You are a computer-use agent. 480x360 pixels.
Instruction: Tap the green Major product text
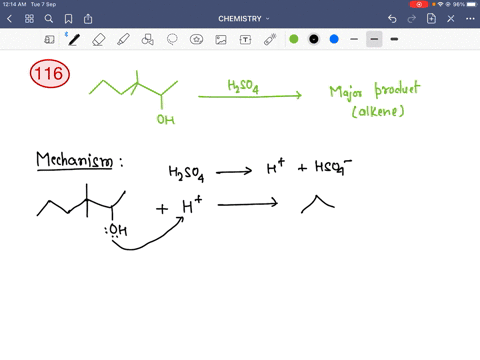[x=375, y=91]
